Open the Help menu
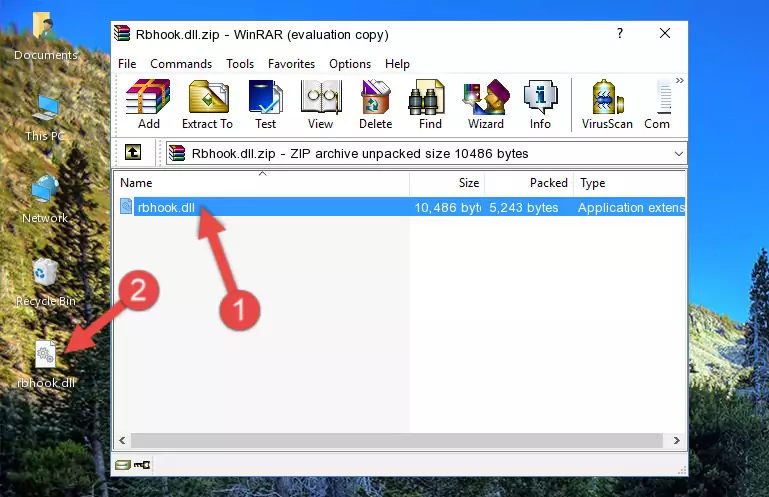 click(397, 64)
